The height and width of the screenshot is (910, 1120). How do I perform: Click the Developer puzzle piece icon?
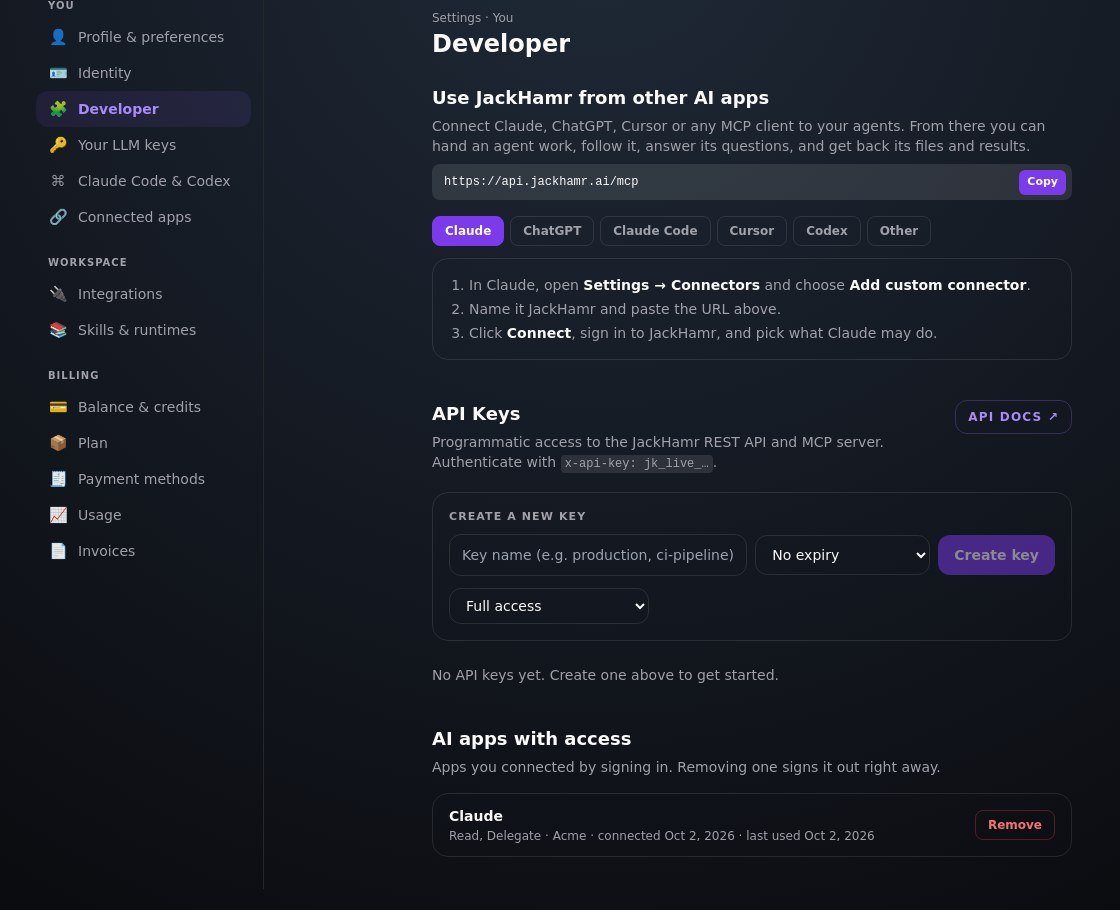[x=58, y=109]
